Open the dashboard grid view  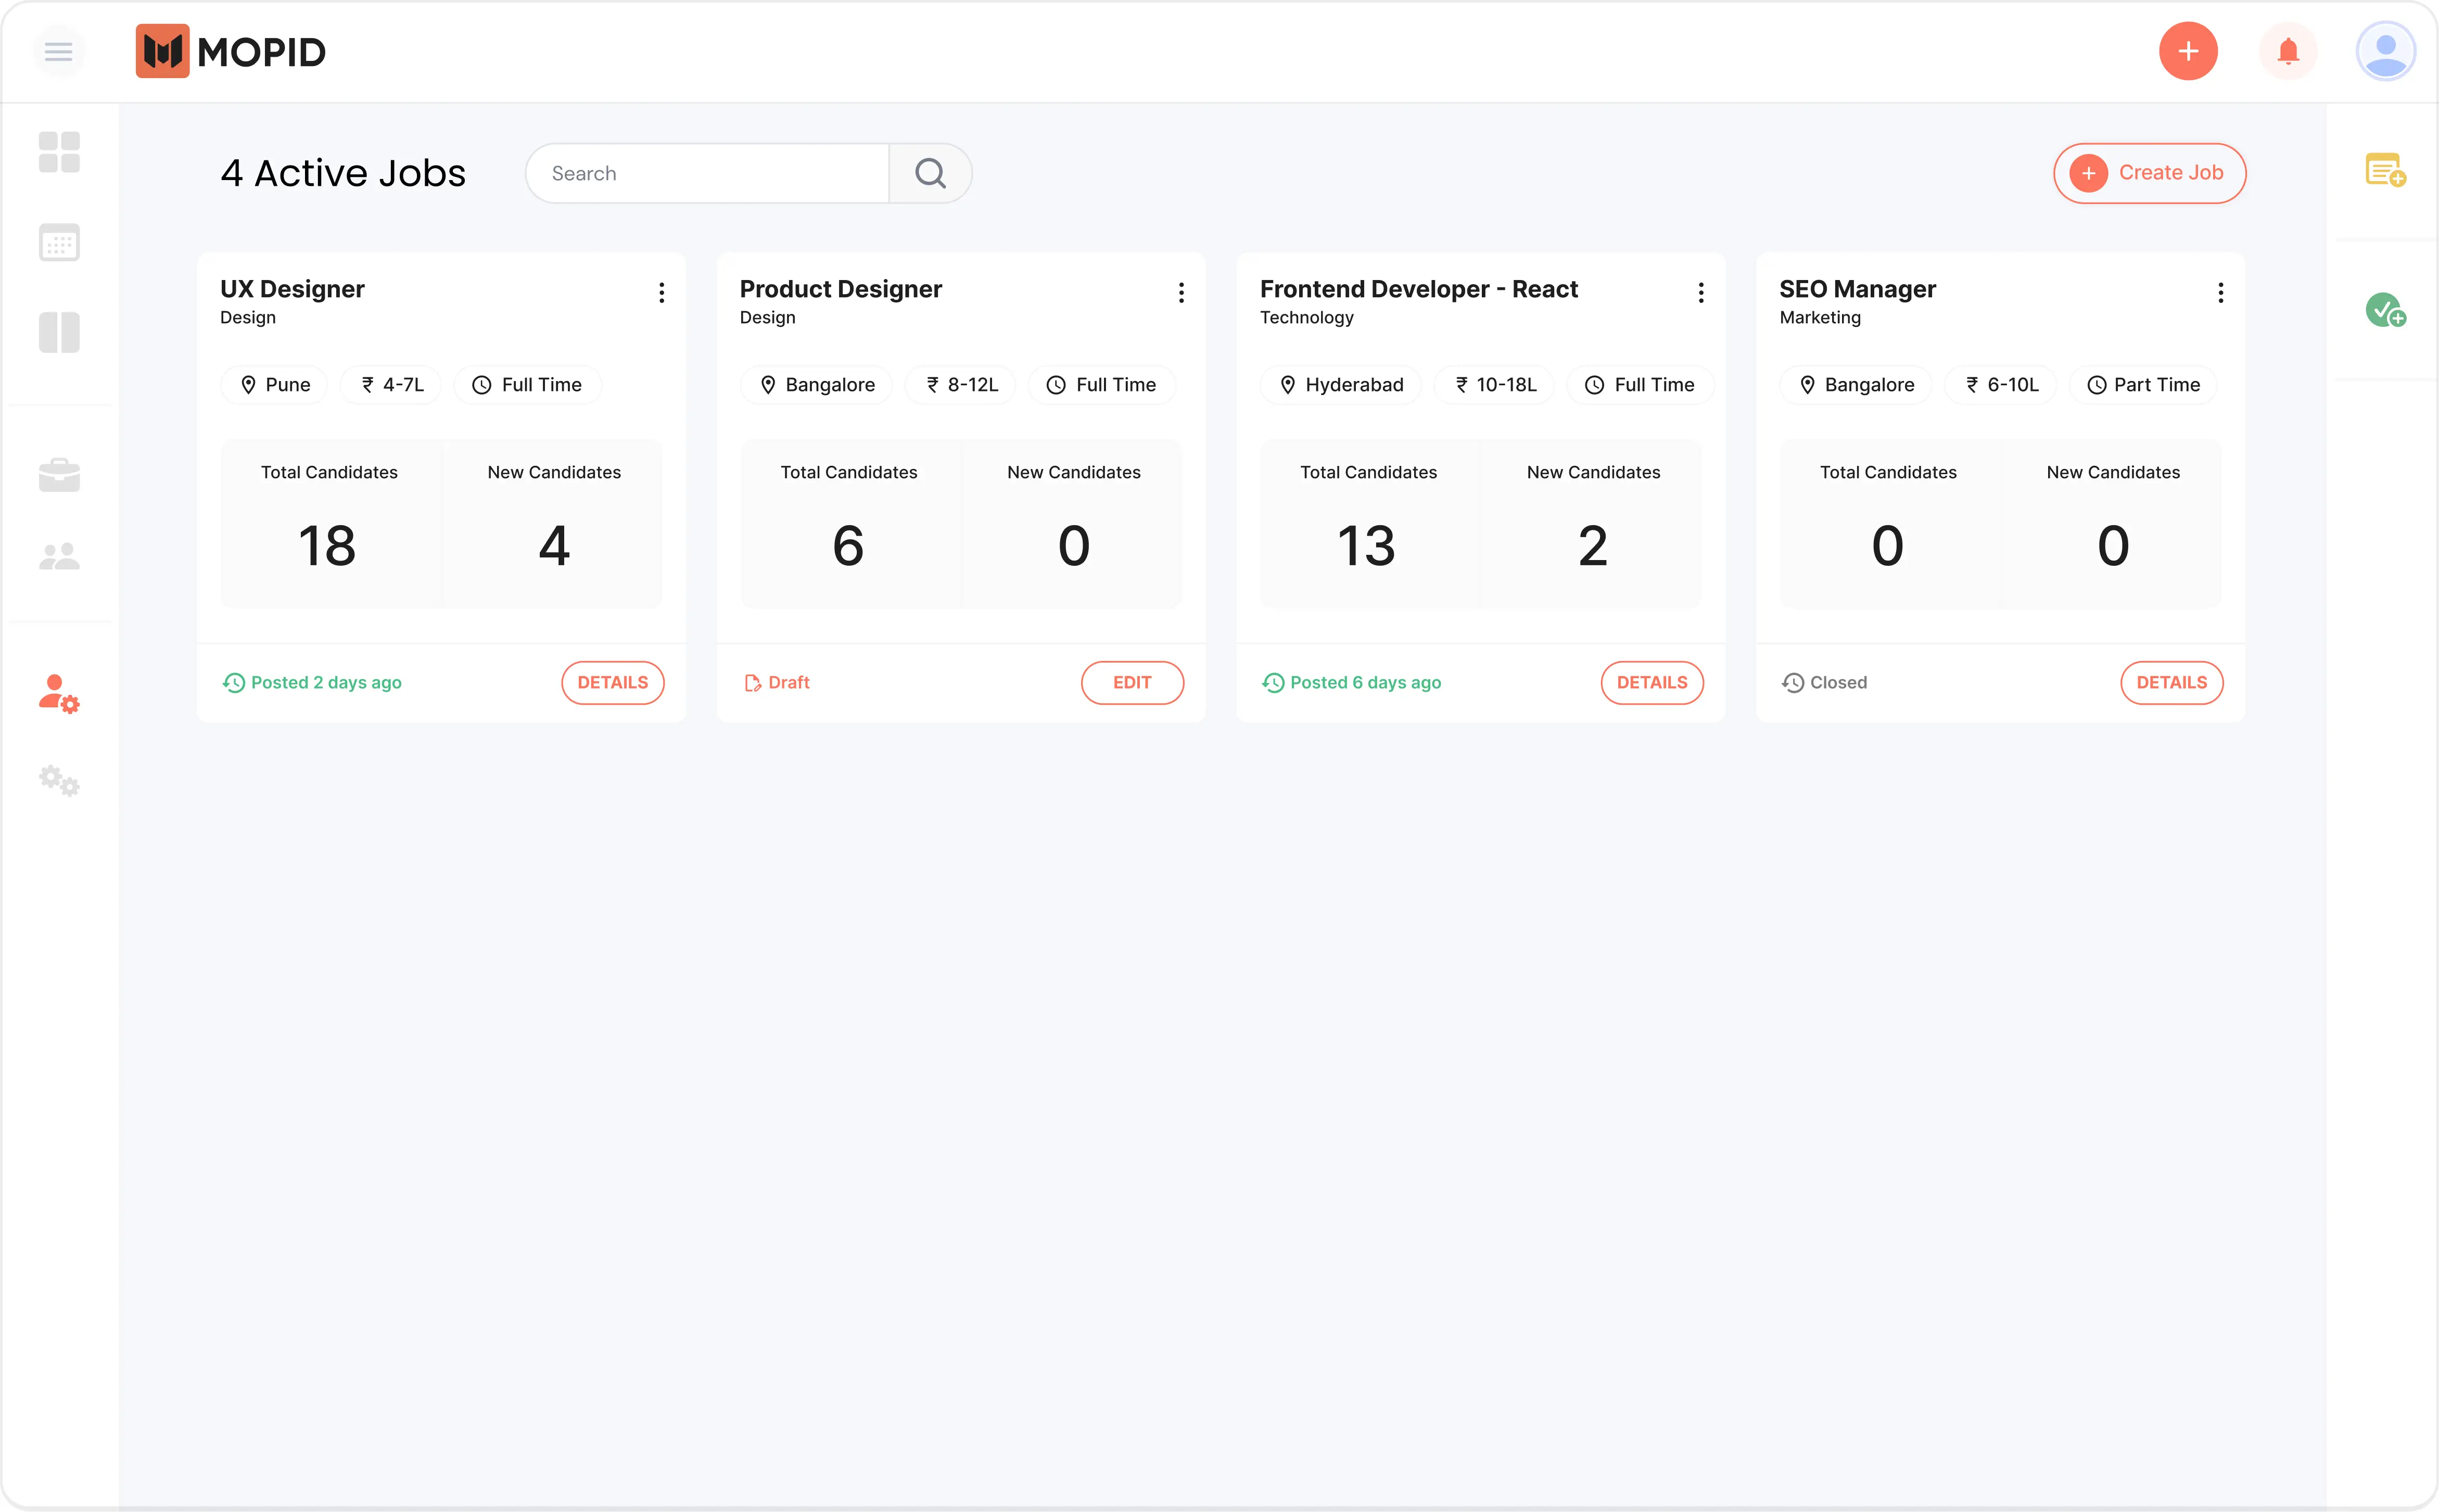(x=59, y=152)
